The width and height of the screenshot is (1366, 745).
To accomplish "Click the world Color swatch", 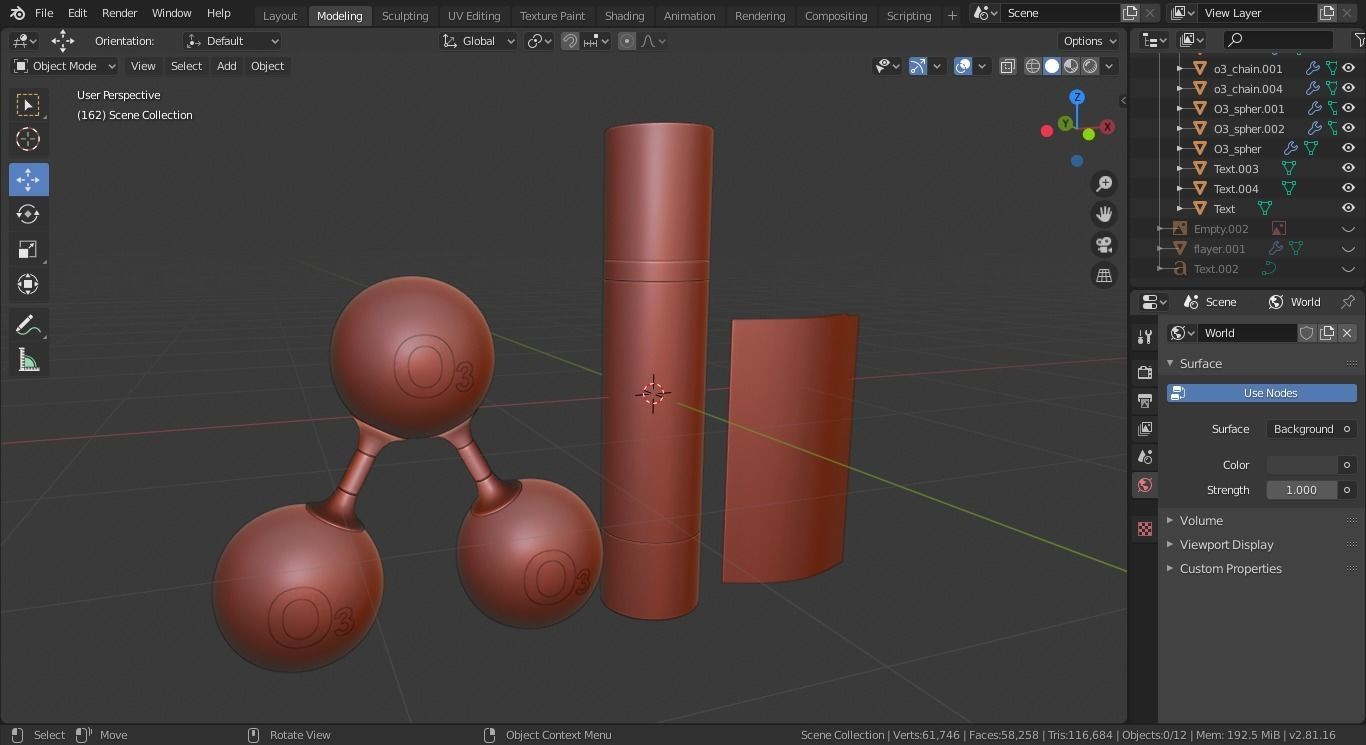I will click(1302, 465).
